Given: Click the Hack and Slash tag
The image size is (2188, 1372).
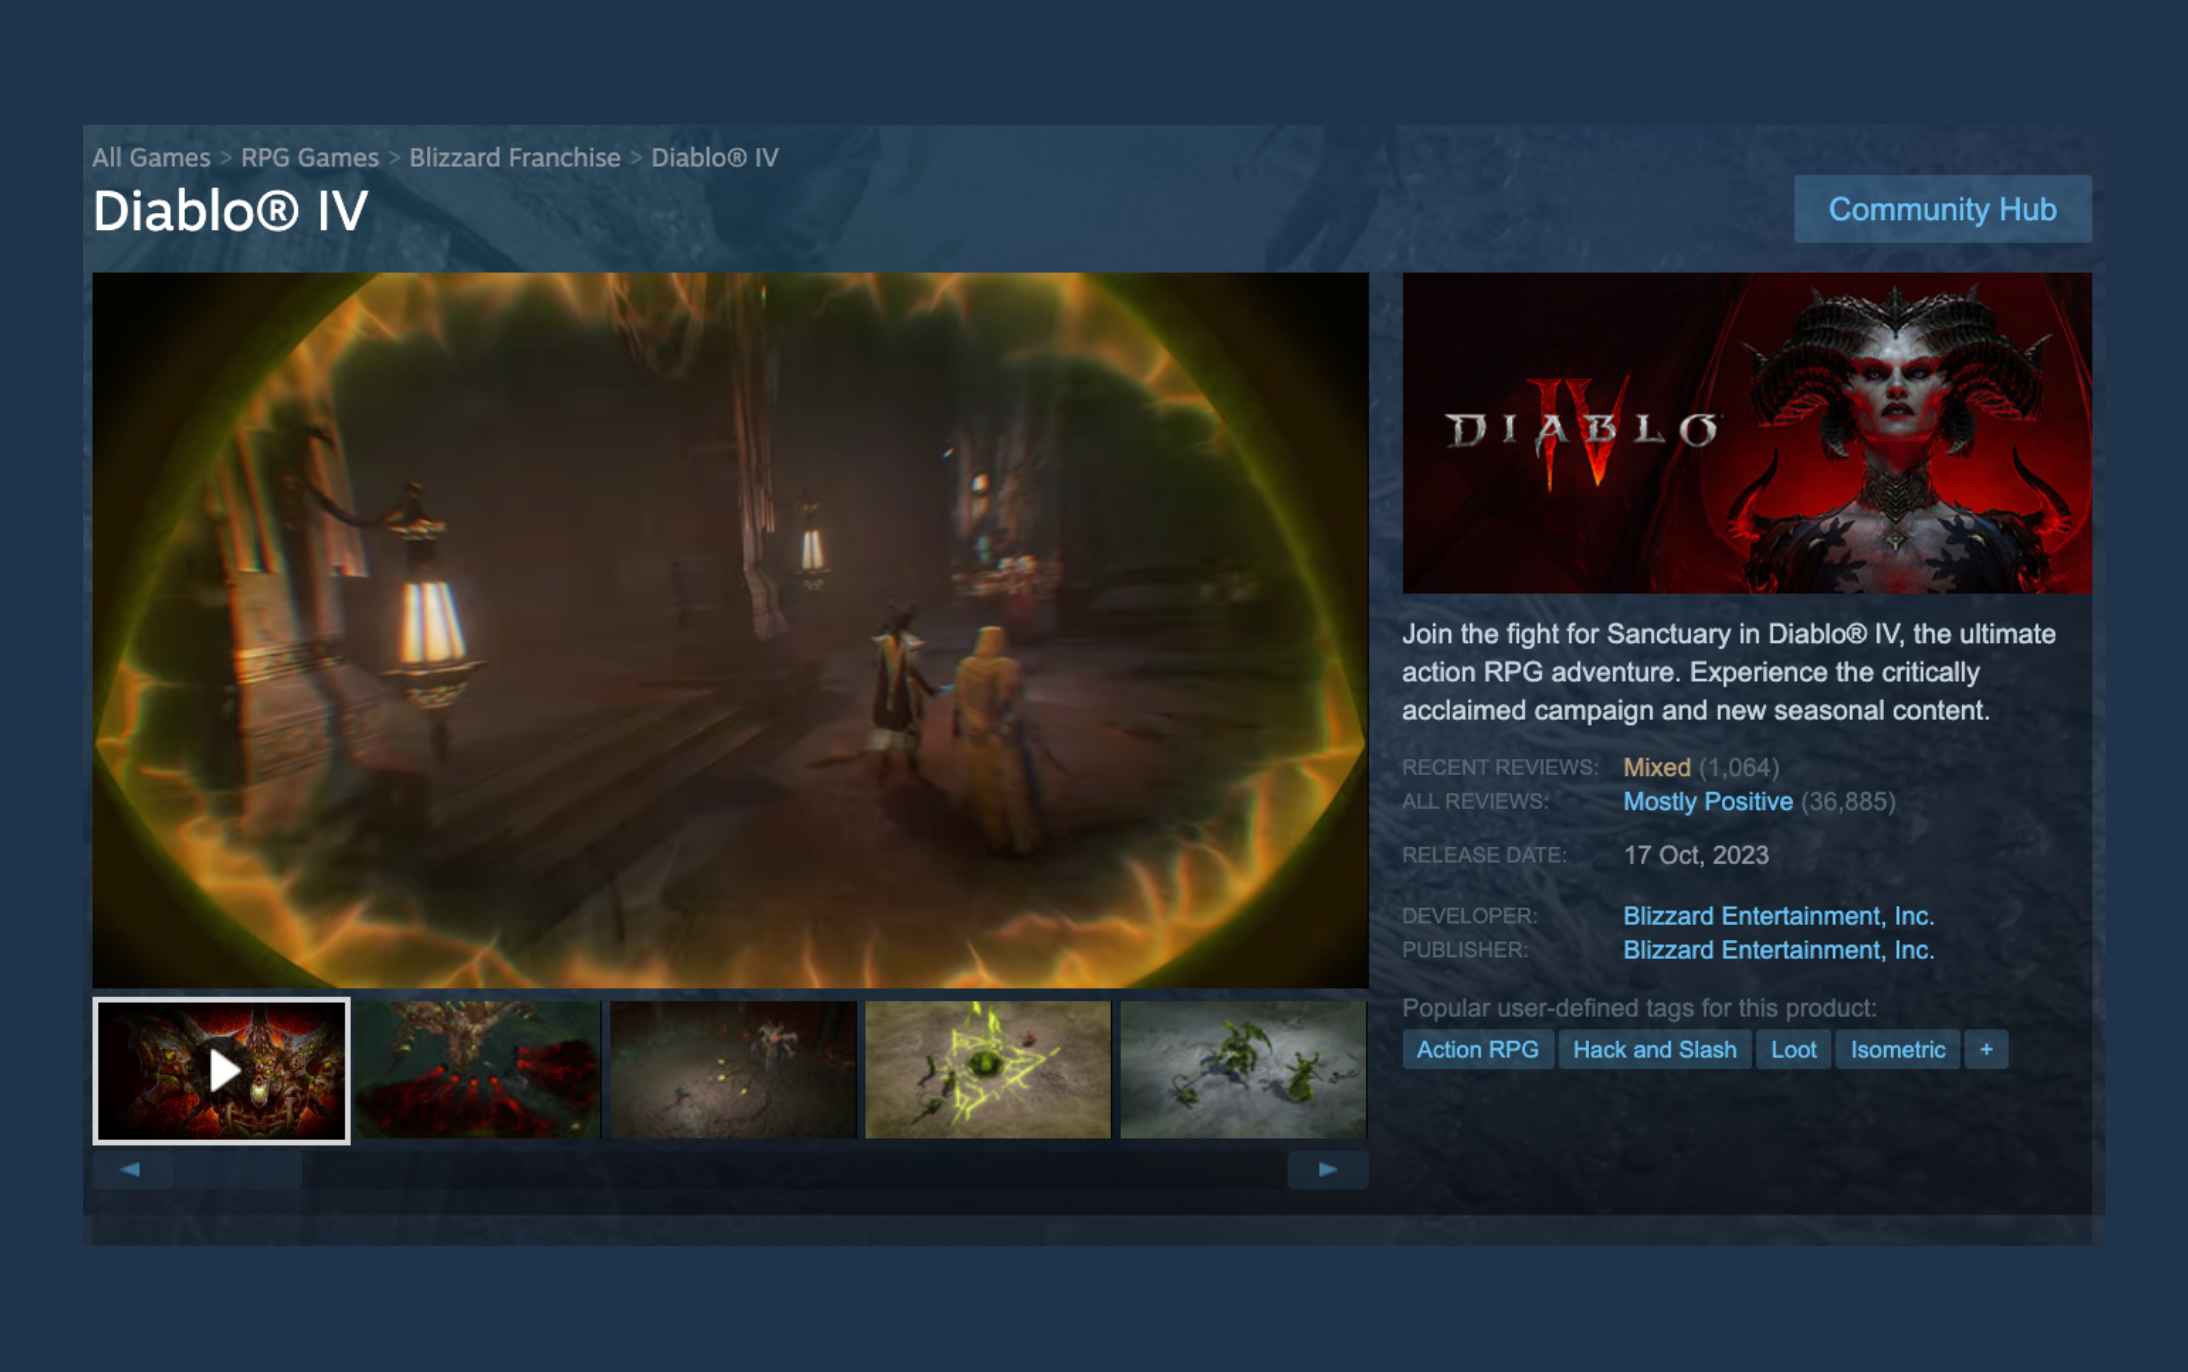Looking at the screenshot, I should (1655, 1049).
